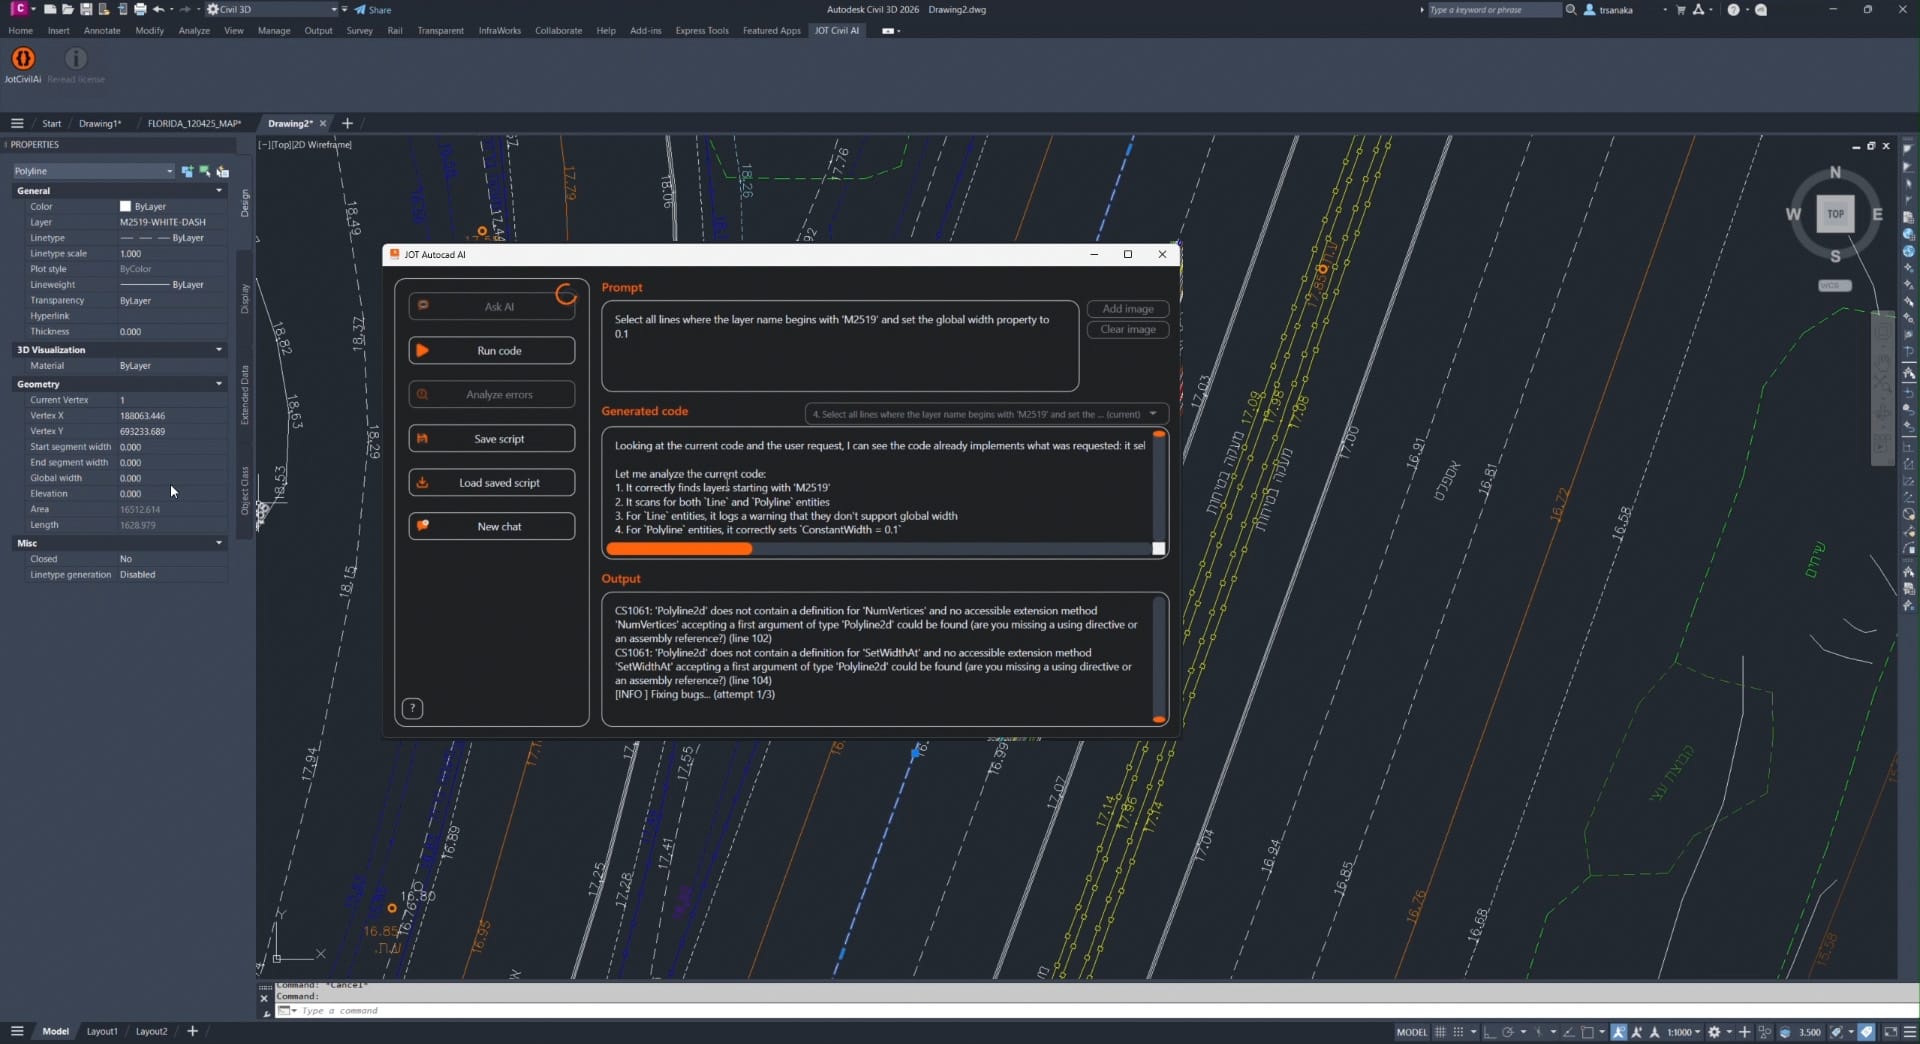Click the TOP face of the ViewCube
The image size is (1920, 1044).
(1835, 214)
